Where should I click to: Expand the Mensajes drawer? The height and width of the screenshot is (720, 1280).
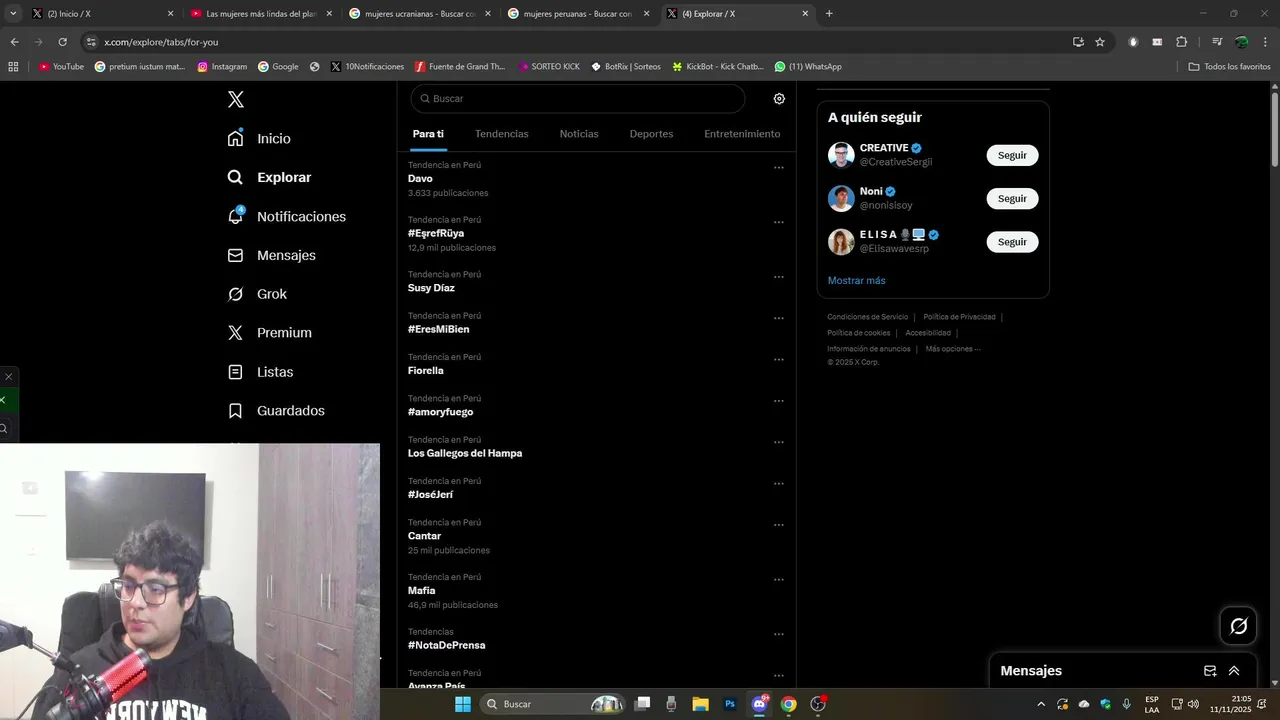[x=1234, y=671]
